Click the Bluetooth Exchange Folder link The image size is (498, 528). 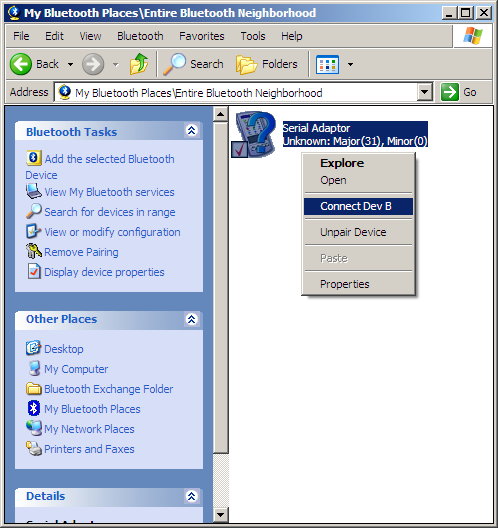(x=108, y=389)
